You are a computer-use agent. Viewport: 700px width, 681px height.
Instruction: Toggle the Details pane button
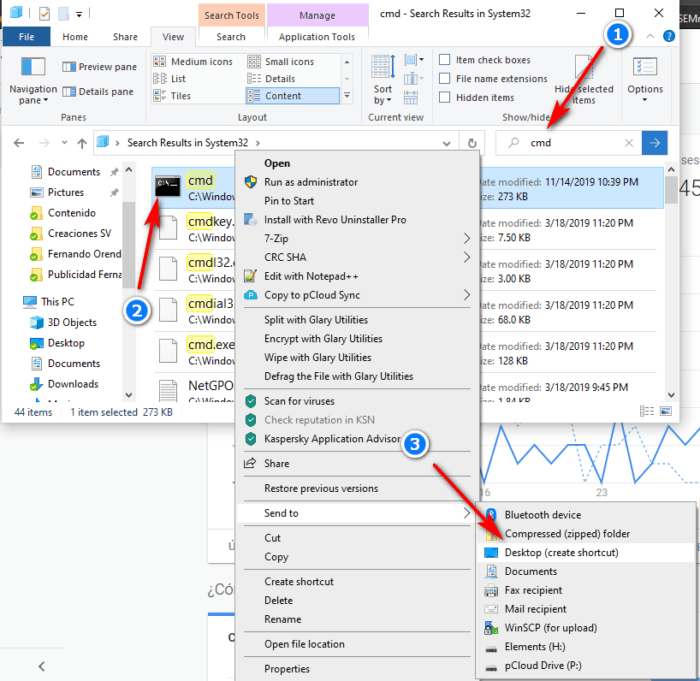[98, 92]
